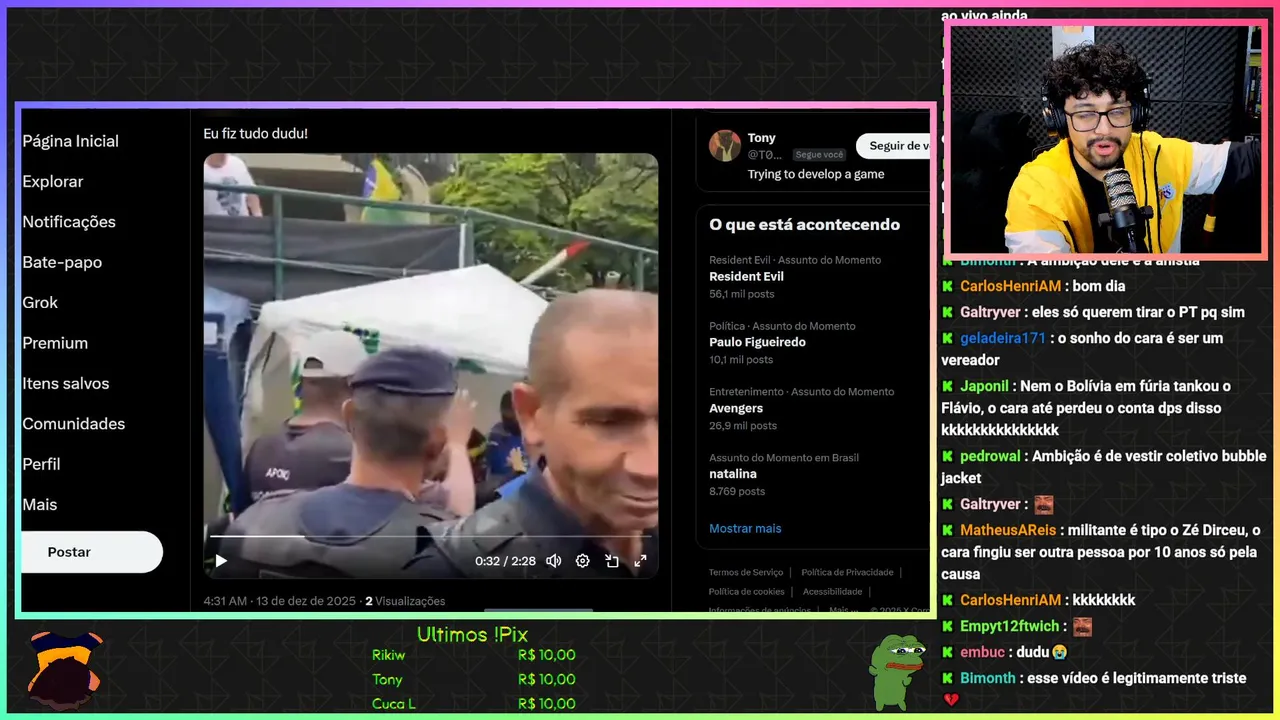
Task: Click the 2 Visualizações count
Action: click(405, 601)
